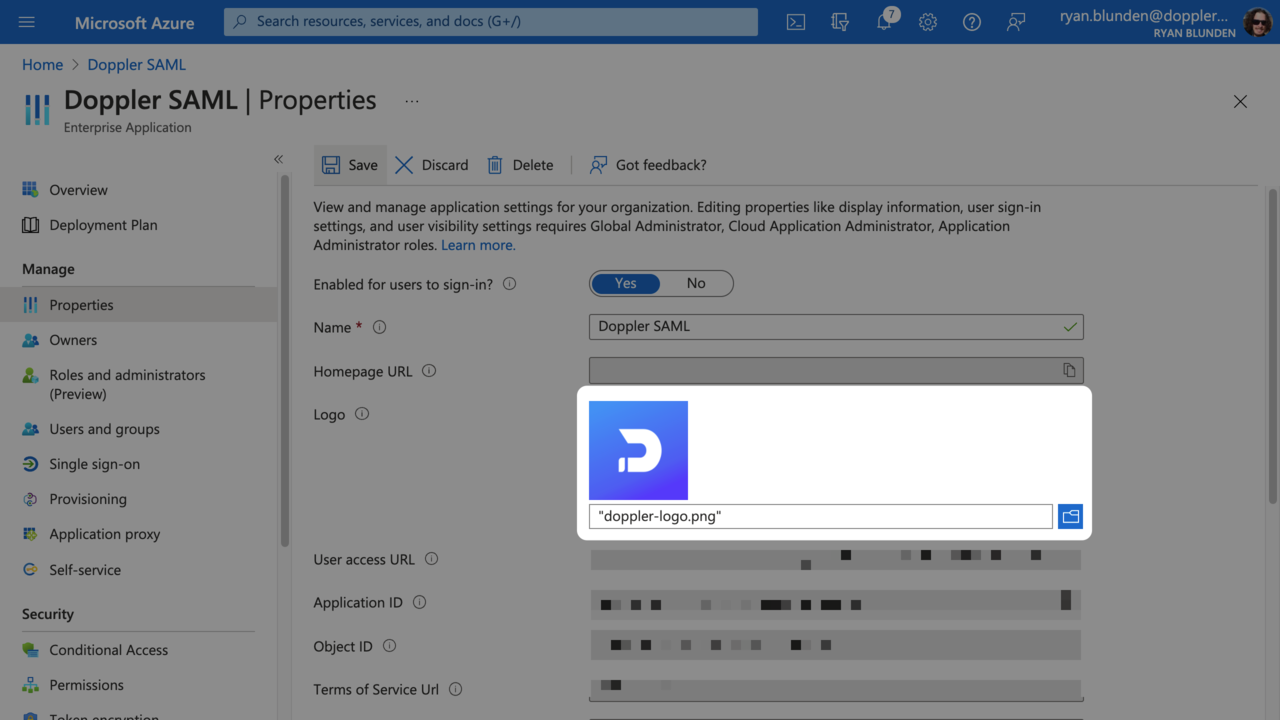Show info for Enabled for users to sign-in
The image size is (1280, 720).
click(x=510, y=284)
